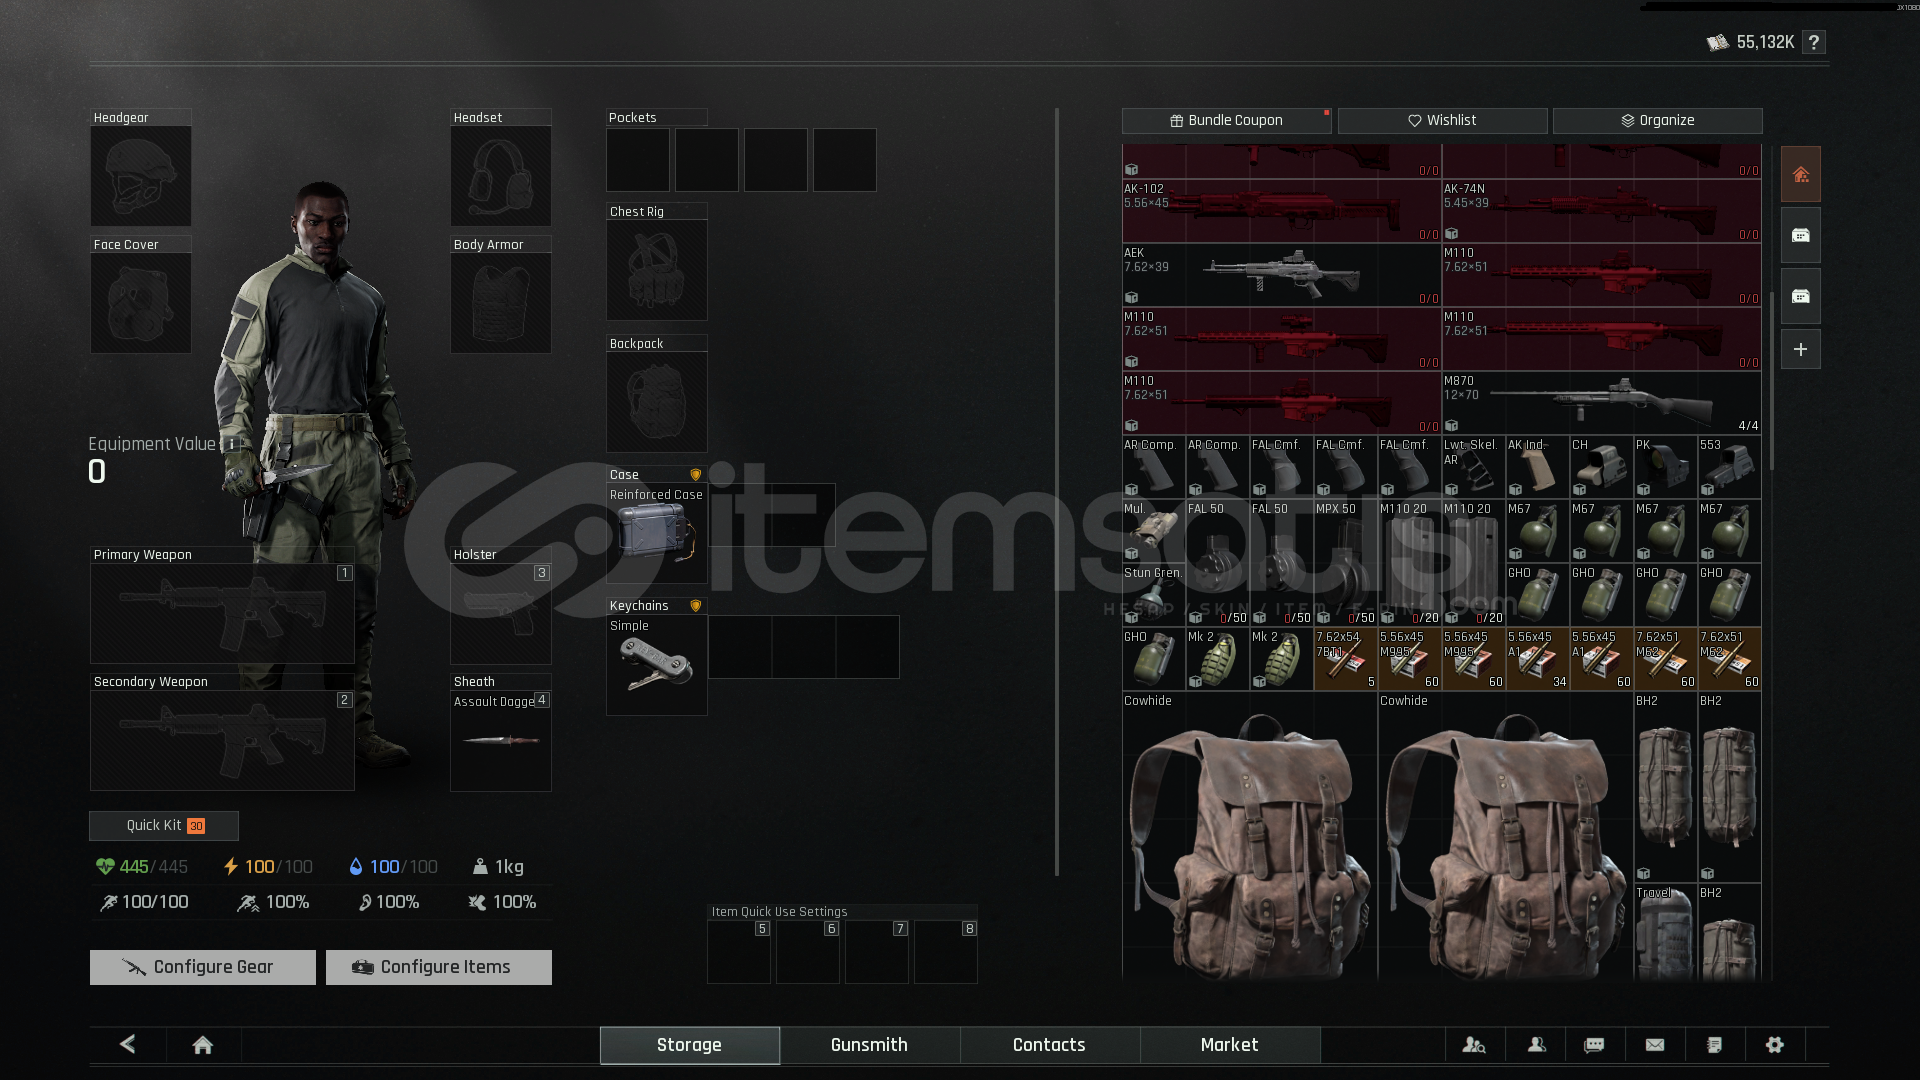This screenshot has width=1920, height=1080.
Task: Select the AEK 7.62x39 rifle
Action: (1281, 275)
